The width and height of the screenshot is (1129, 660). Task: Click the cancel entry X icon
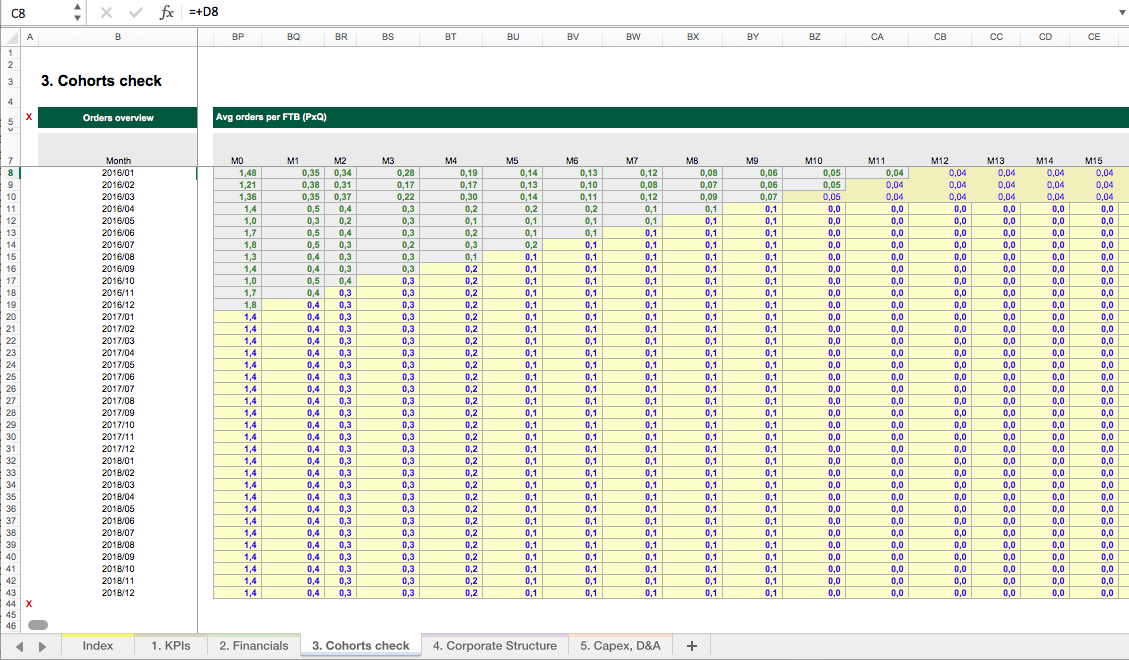coord(107,12)
